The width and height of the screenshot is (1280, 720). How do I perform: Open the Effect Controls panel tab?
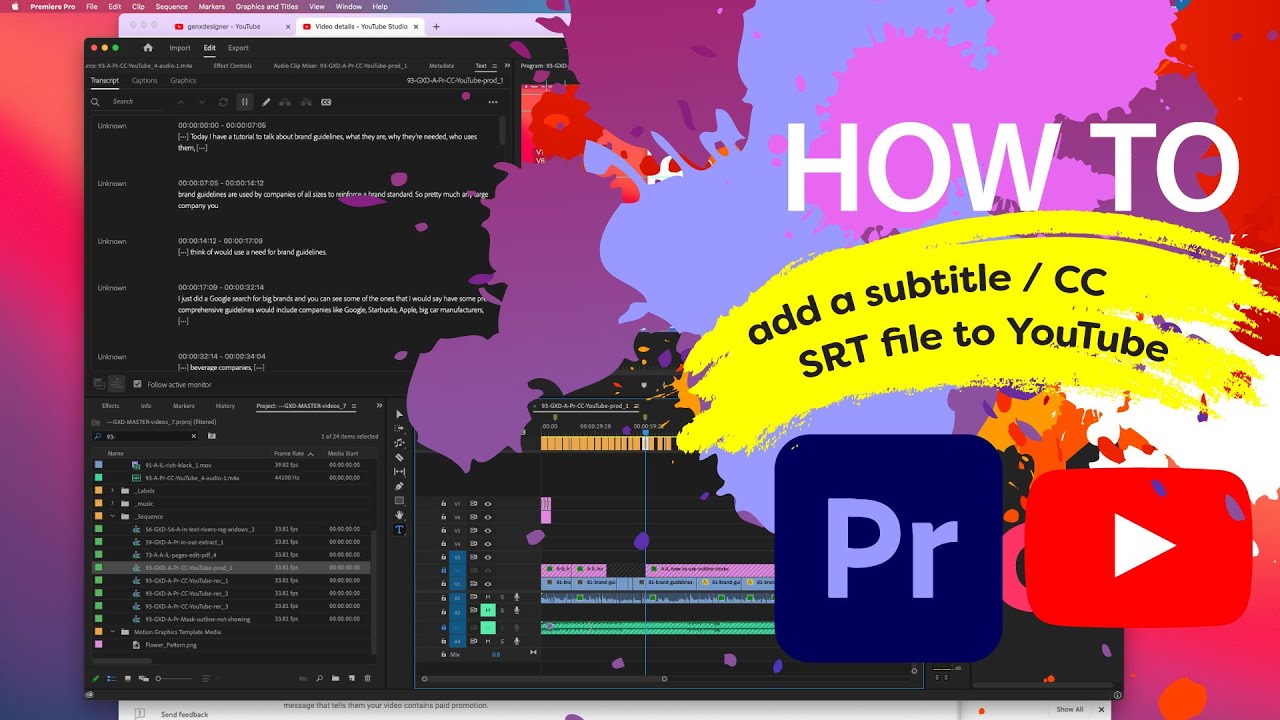click(233, 66)
